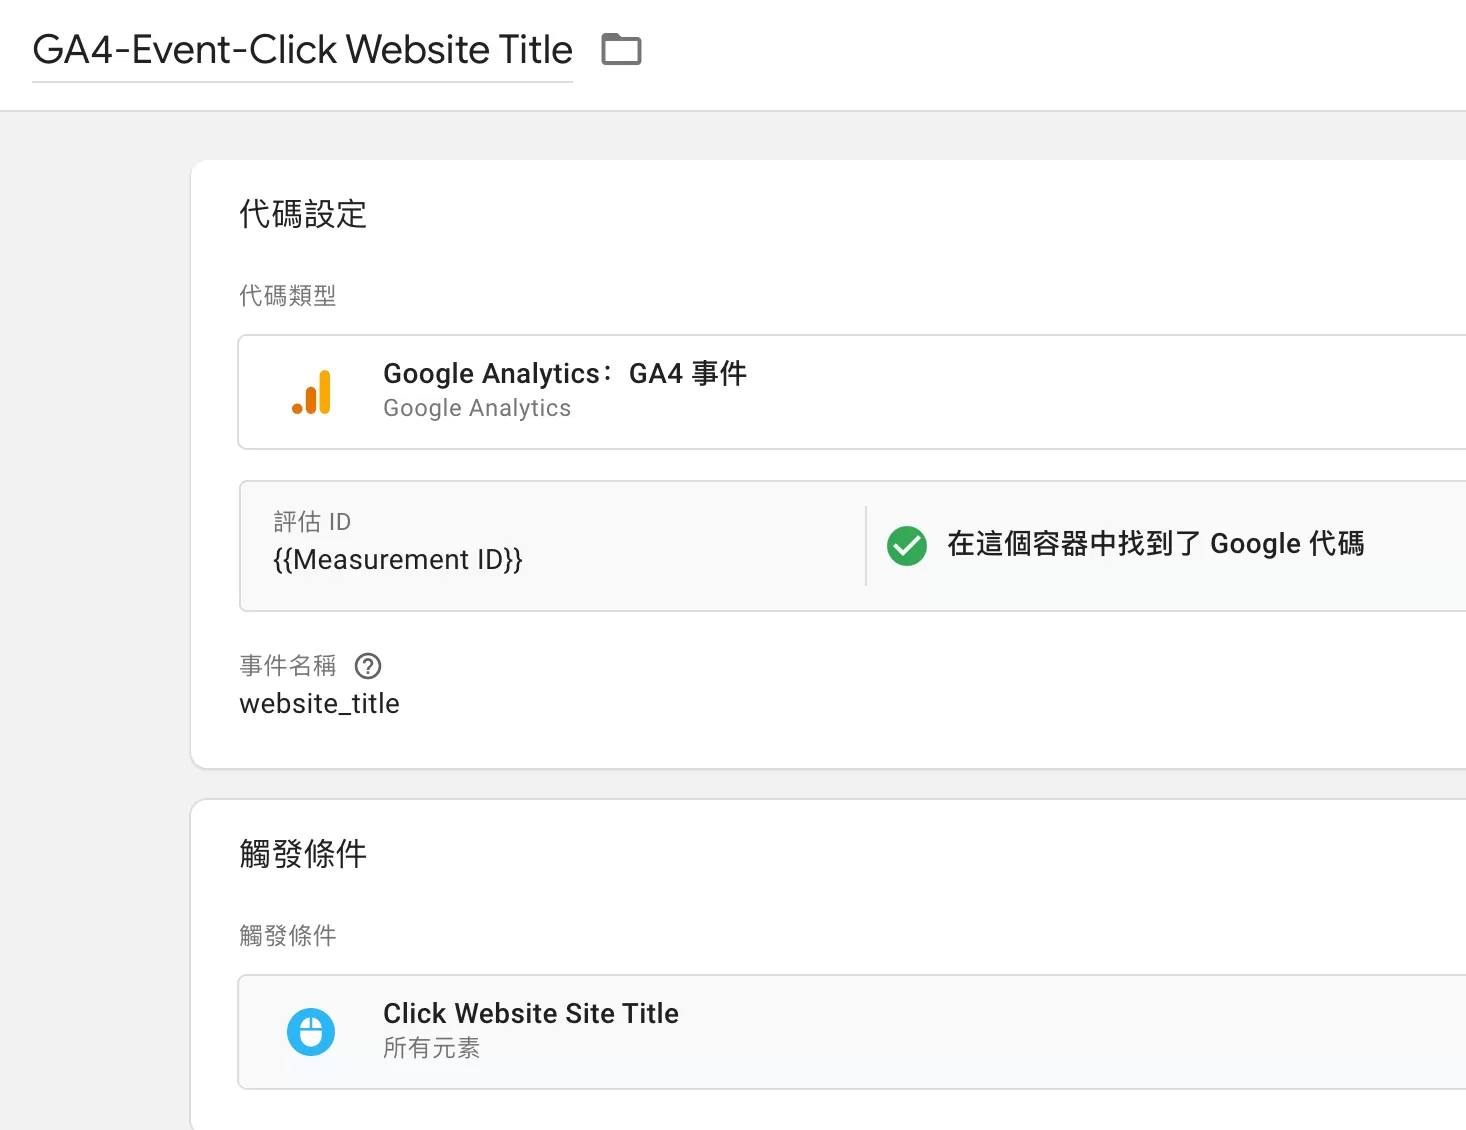Click the Google Analytics bar chart icon
1466x1130 pixels.
click(312, 392)
